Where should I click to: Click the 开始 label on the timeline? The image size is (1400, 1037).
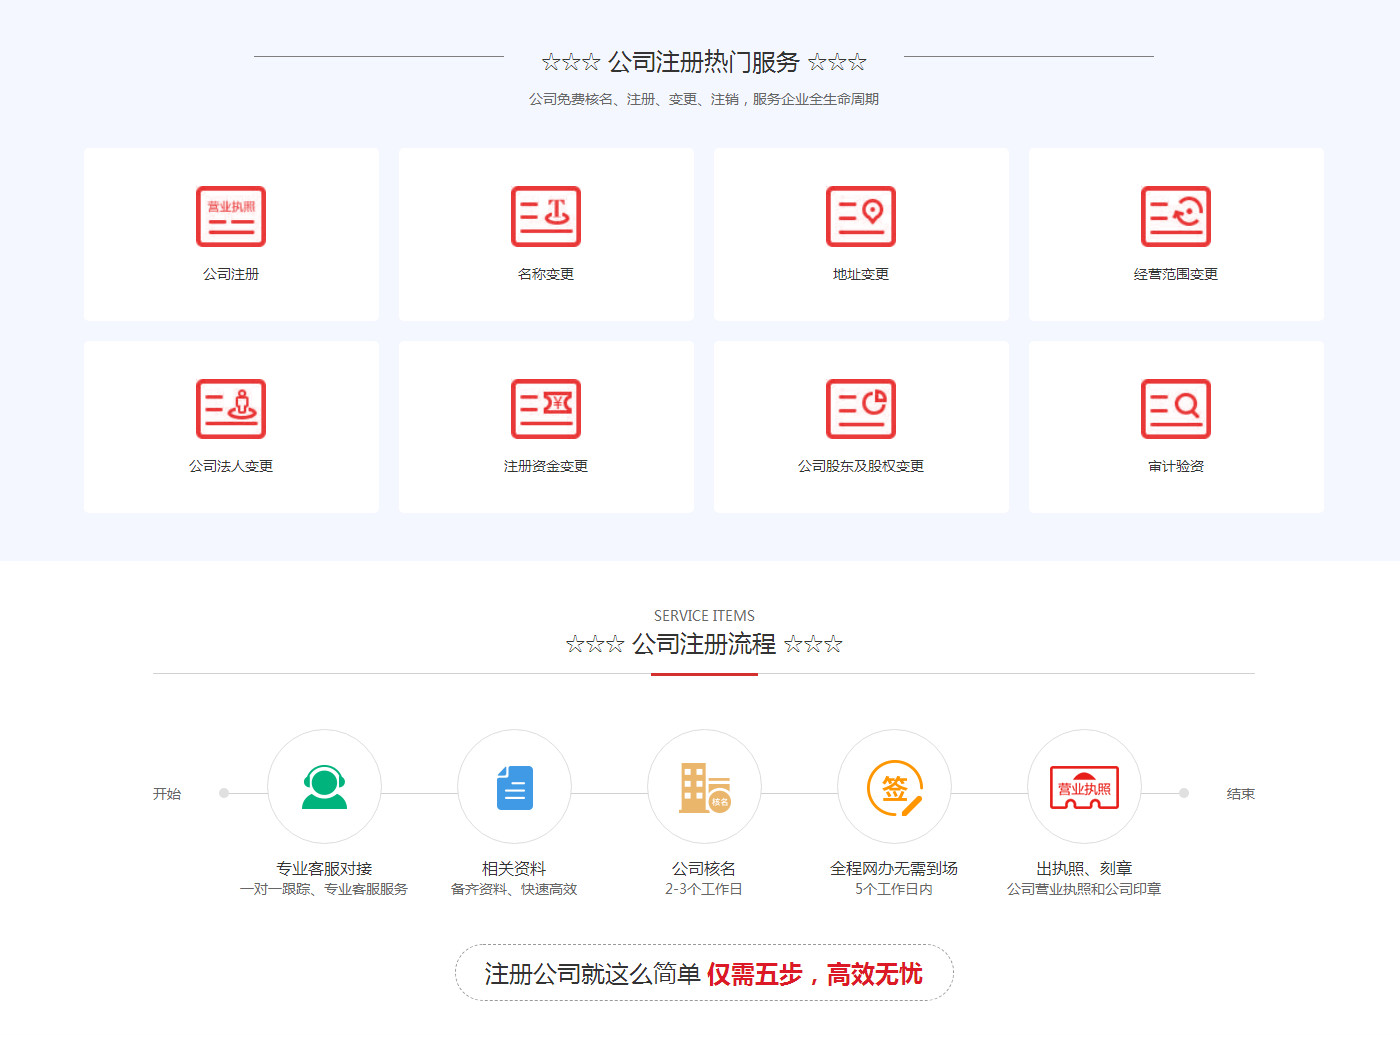click(x=167, y=794)
